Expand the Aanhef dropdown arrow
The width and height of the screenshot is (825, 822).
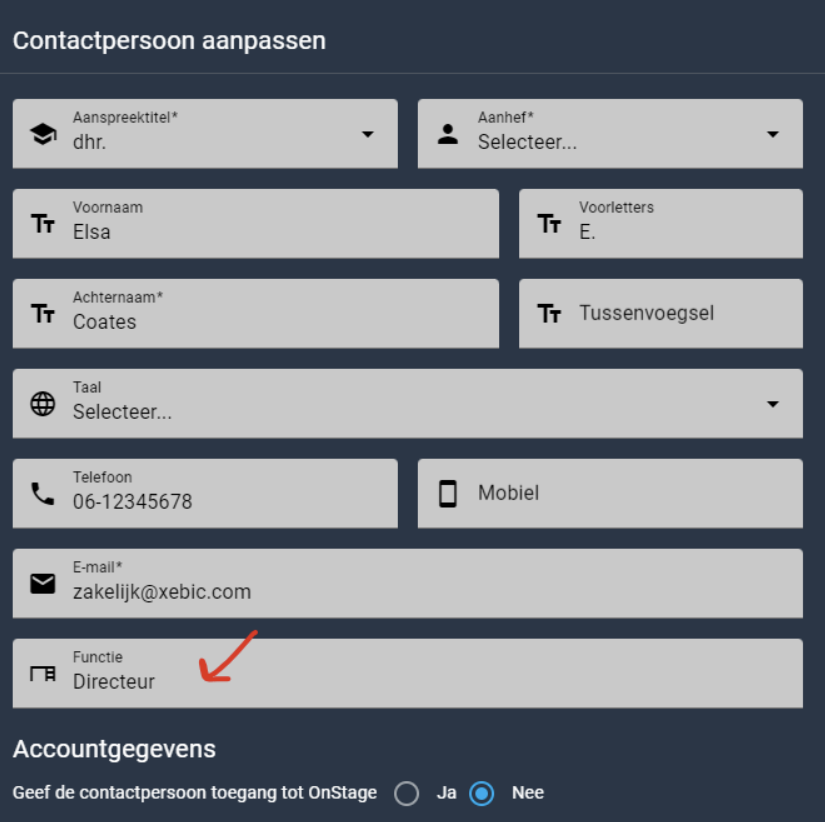pos(772,134)
